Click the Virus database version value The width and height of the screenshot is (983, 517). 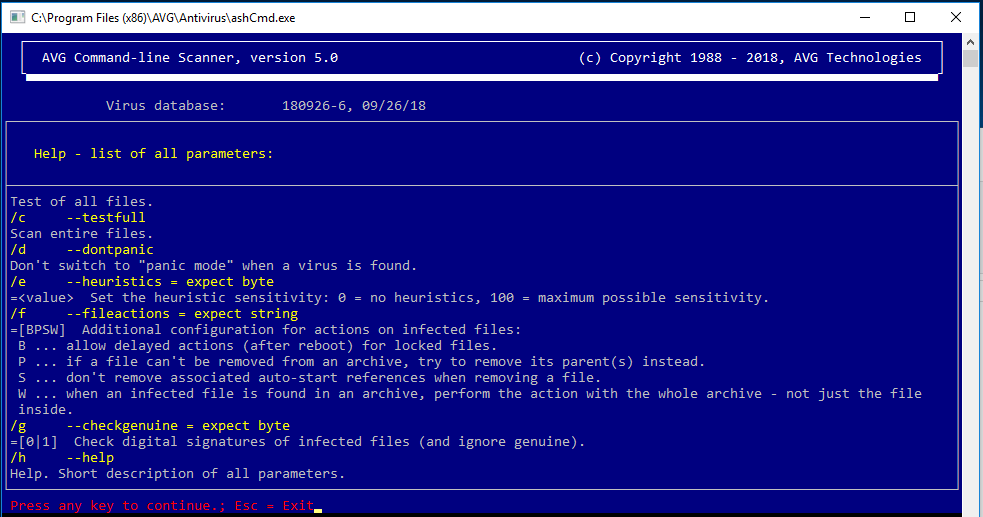(x=354, y=106)
